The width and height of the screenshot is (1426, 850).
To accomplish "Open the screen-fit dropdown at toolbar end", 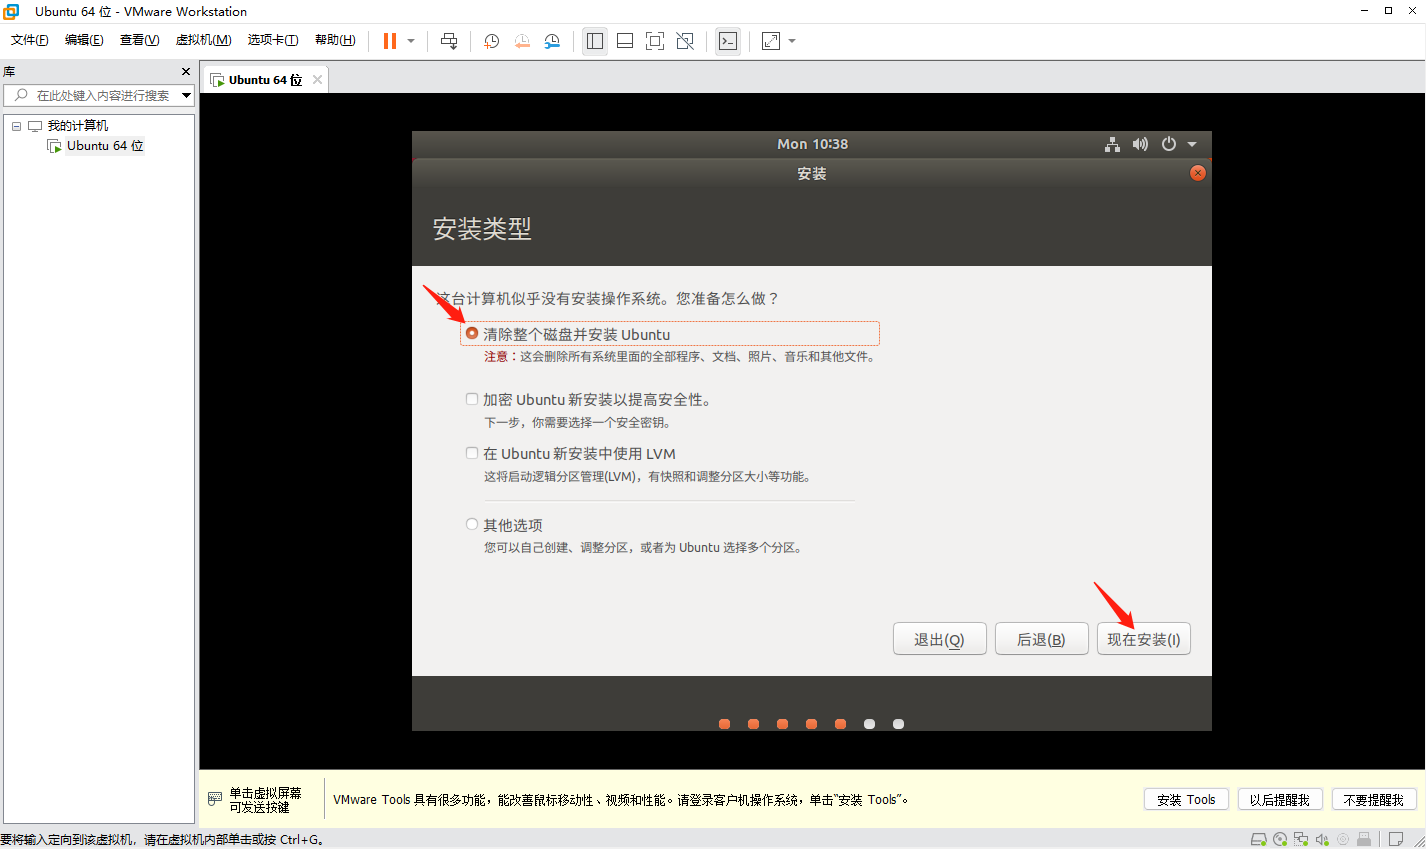I will 790,40.
